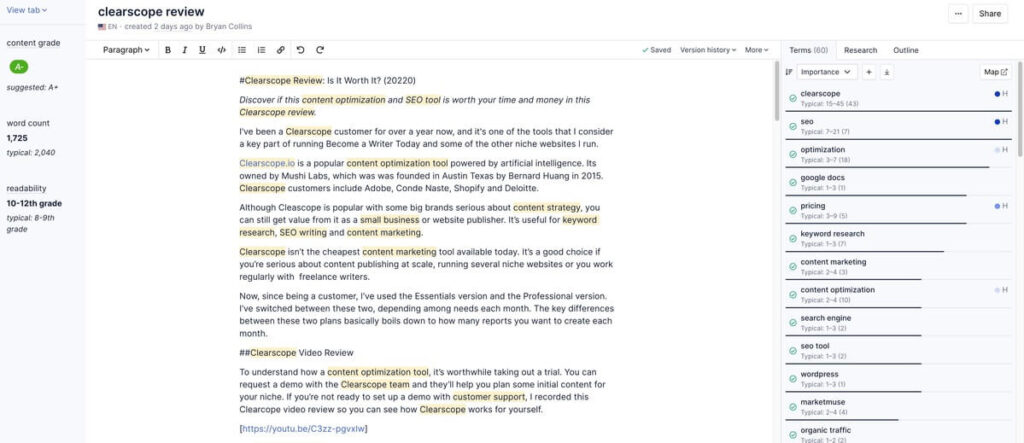The width and height of the screenshot is (1024, 443).
Task: Open the Paragraph style dropdown
Action: (x=126, y=49)
